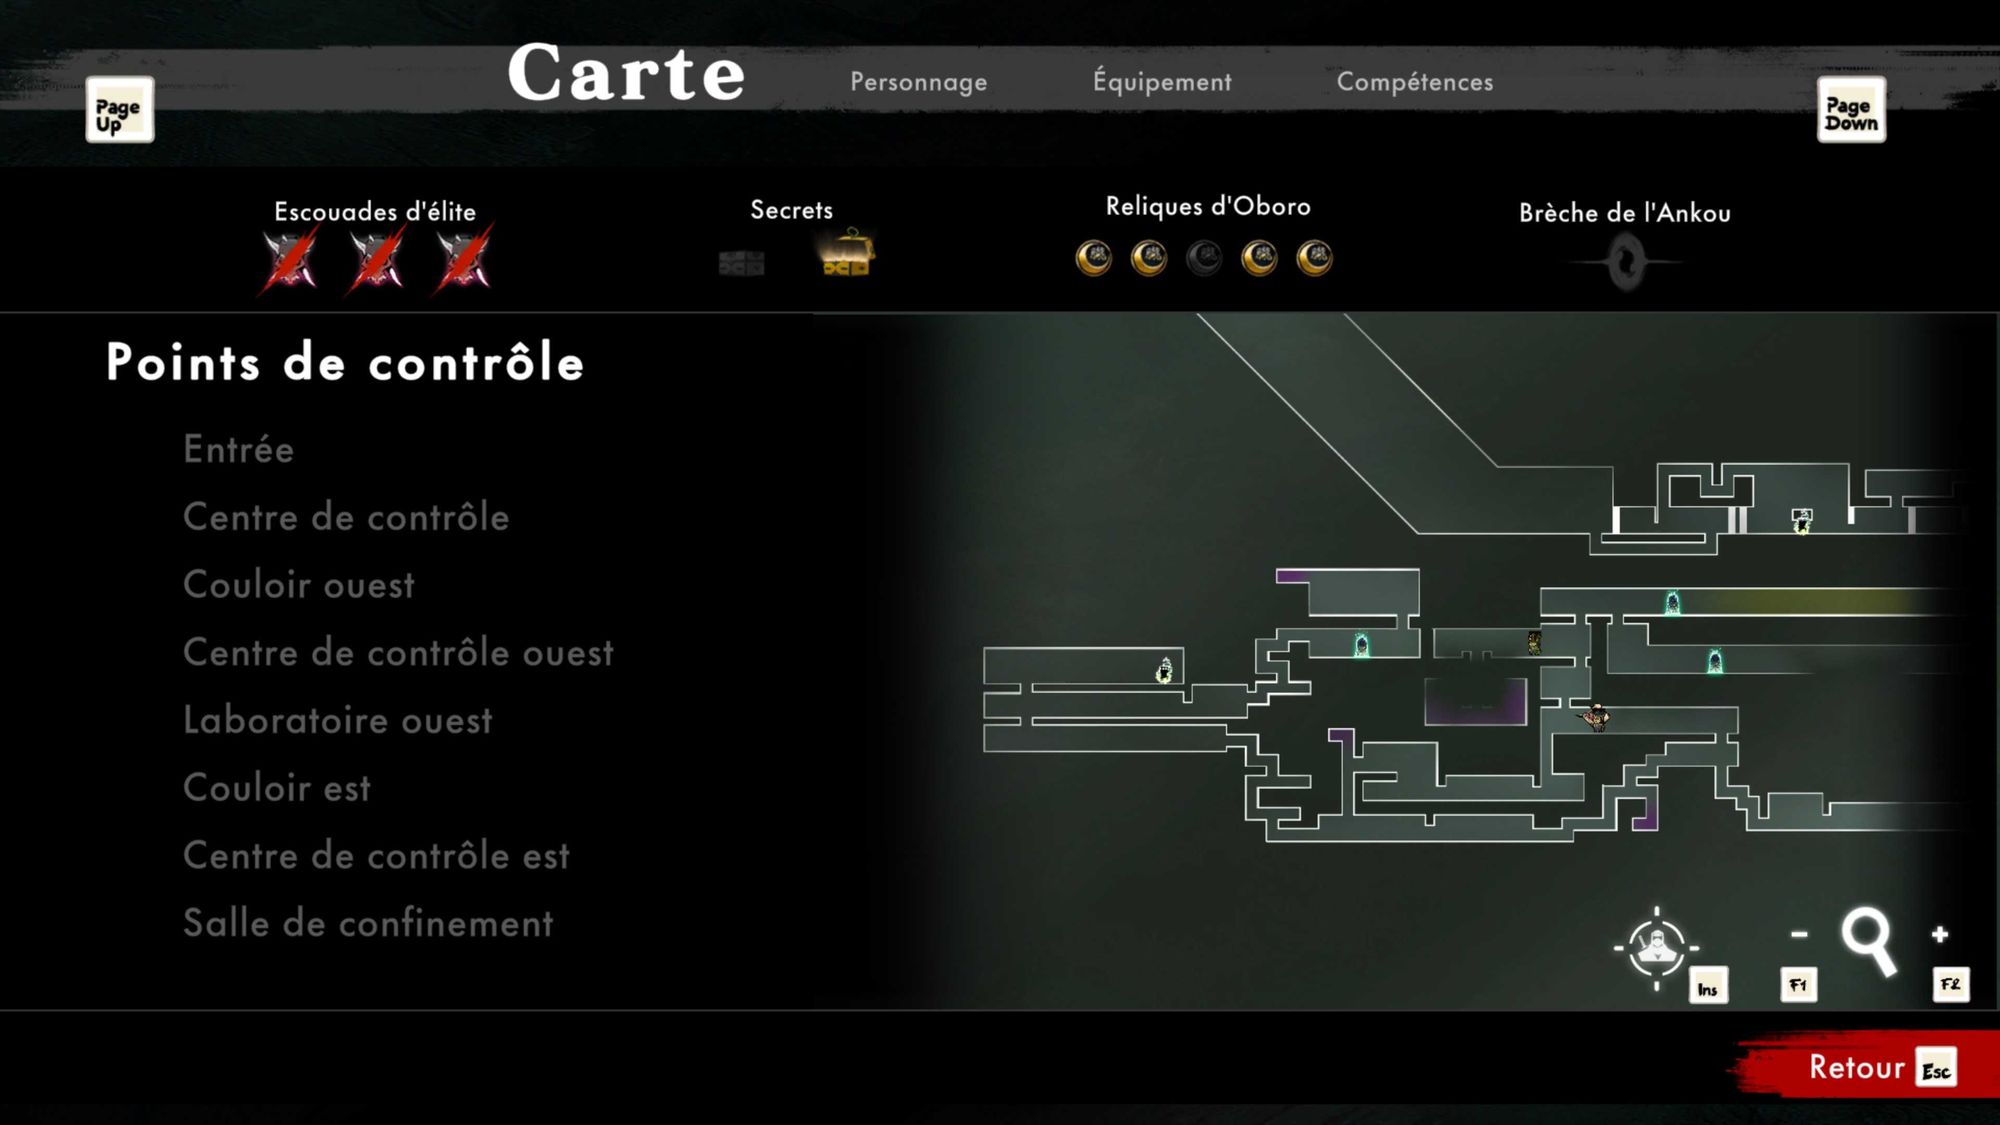Screen dimensions: 2000x1125
Task: Click the magnifying glass zoom icon
Action: click(x=1869, y=940)
